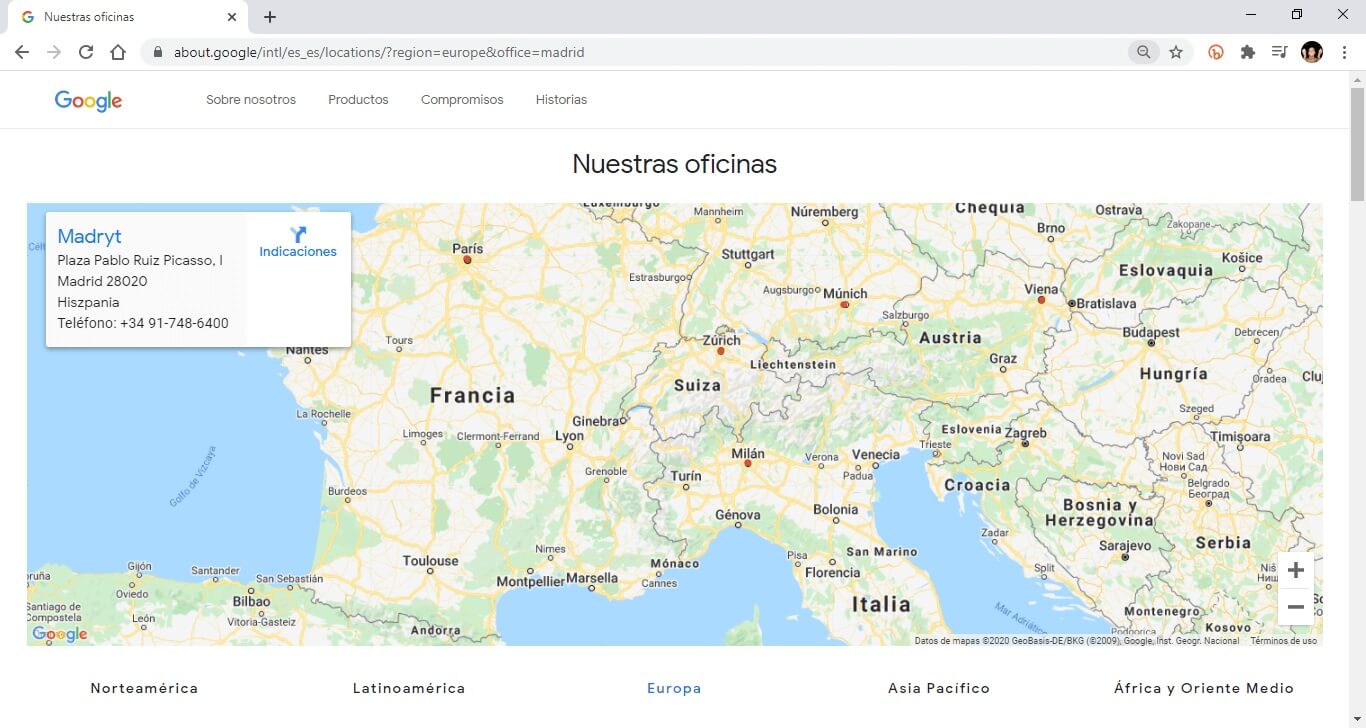
Task: Click the Croacia label on map
Action: coord(977,485)
